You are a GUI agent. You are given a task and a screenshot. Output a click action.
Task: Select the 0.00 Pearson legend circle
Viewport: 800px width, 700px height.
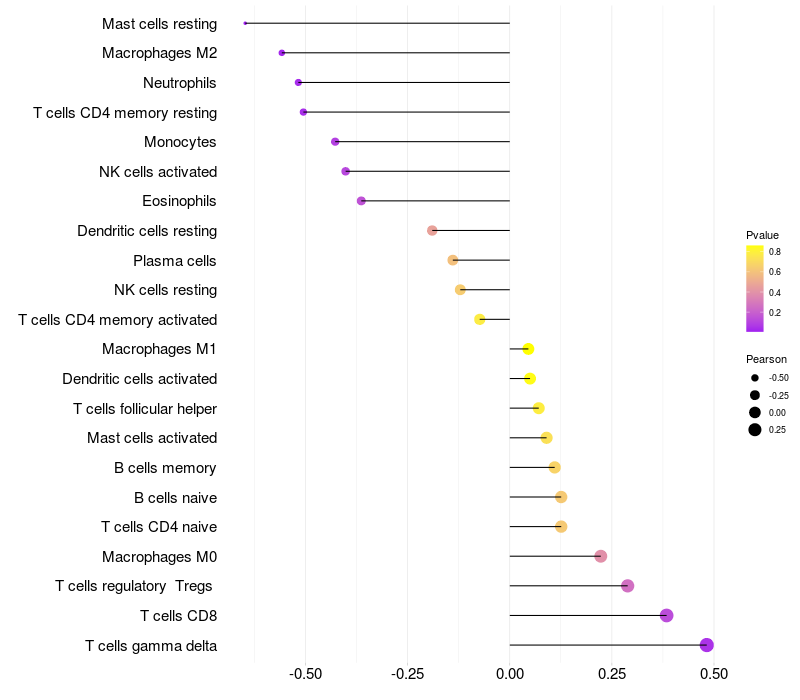[755, 412]
